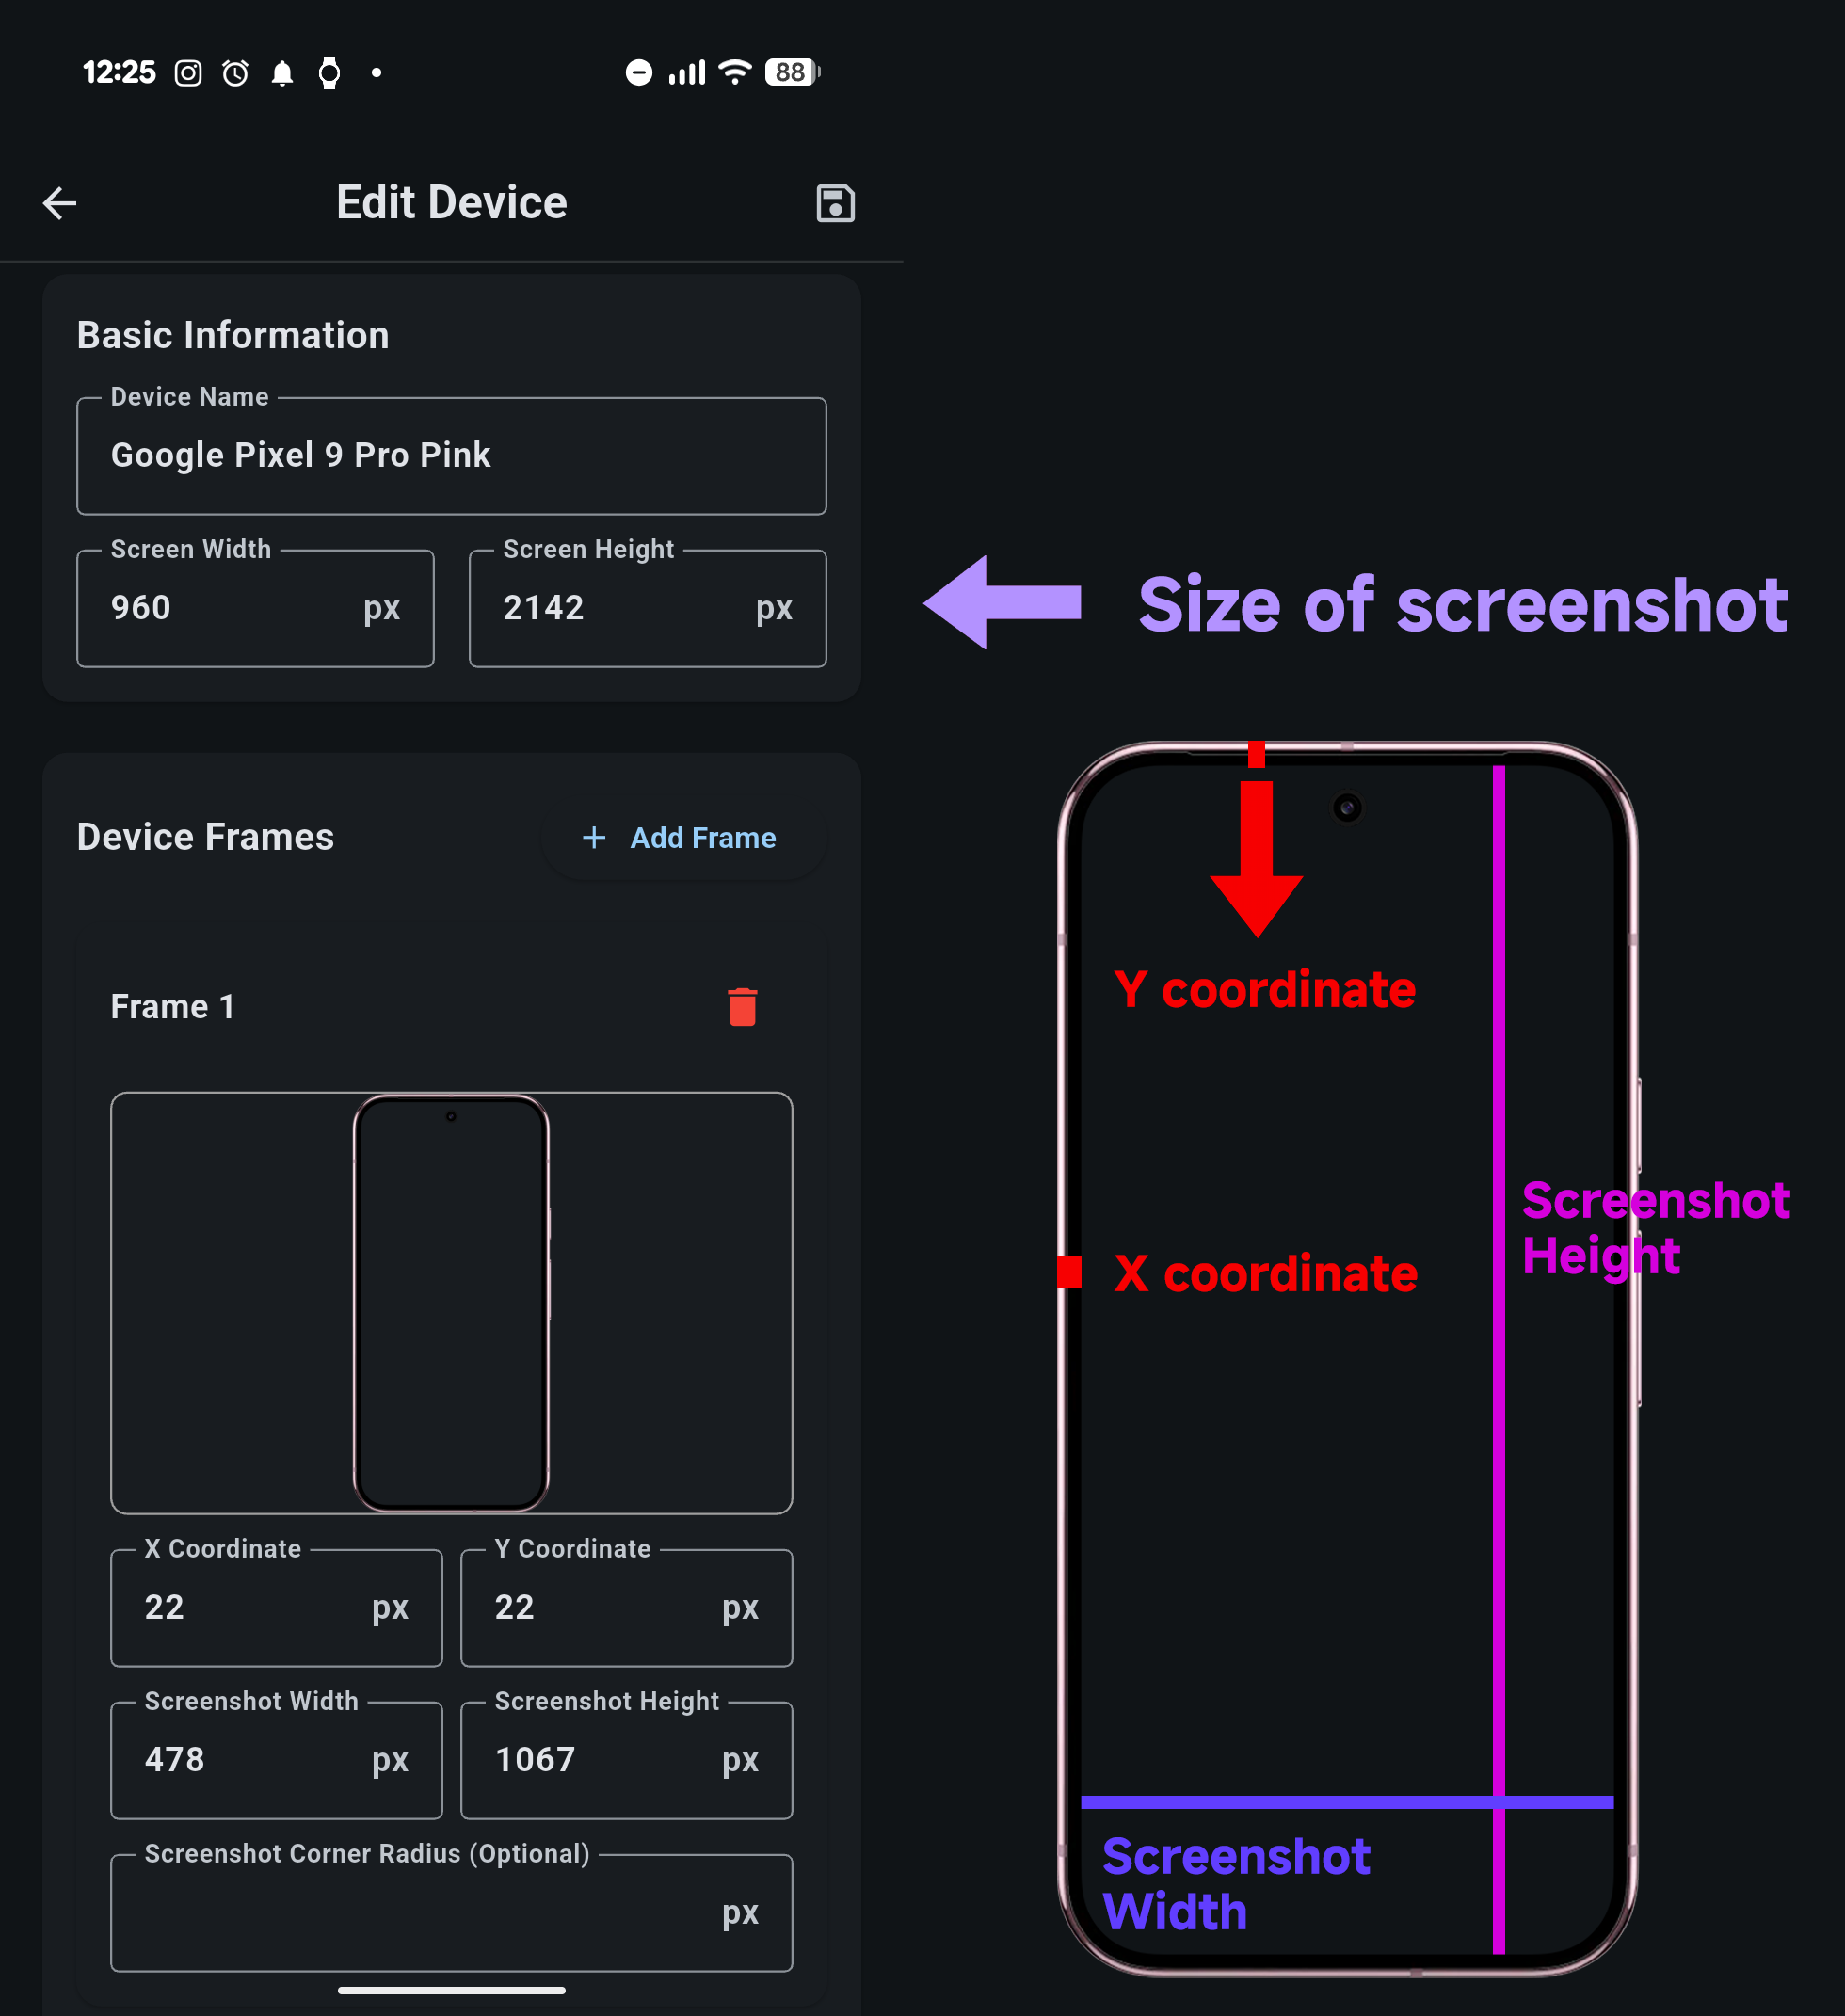Tap the plus icon beside Add Frame
This screenshot has width=1845, height=2016.
tap(595, 838)
